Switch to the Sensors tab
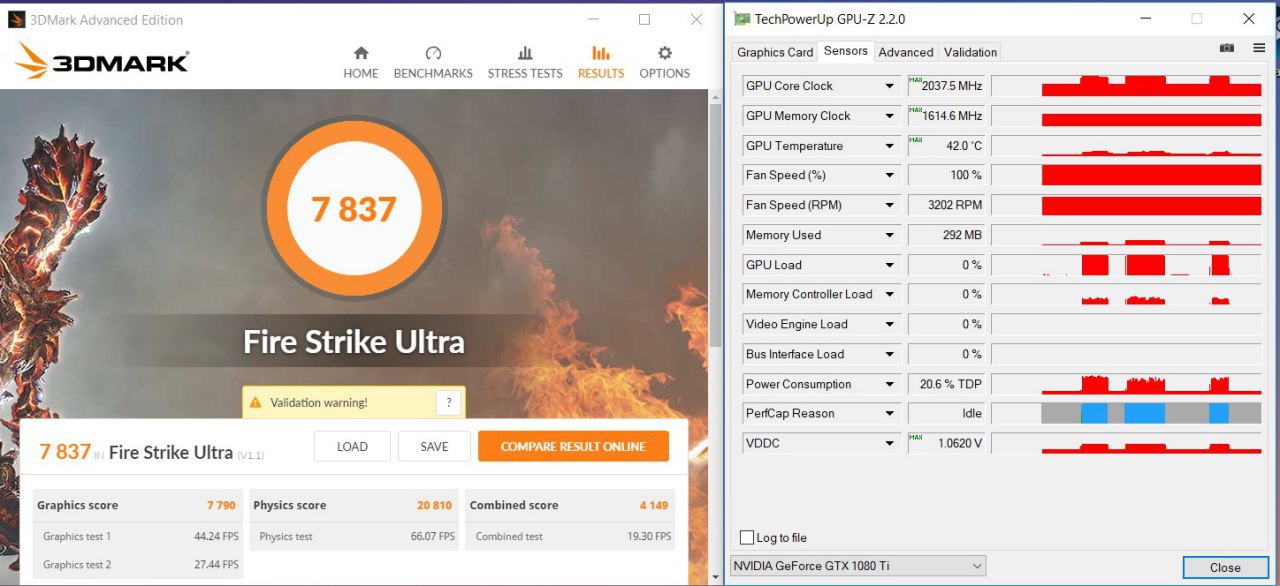 click(x=846, y=51)
